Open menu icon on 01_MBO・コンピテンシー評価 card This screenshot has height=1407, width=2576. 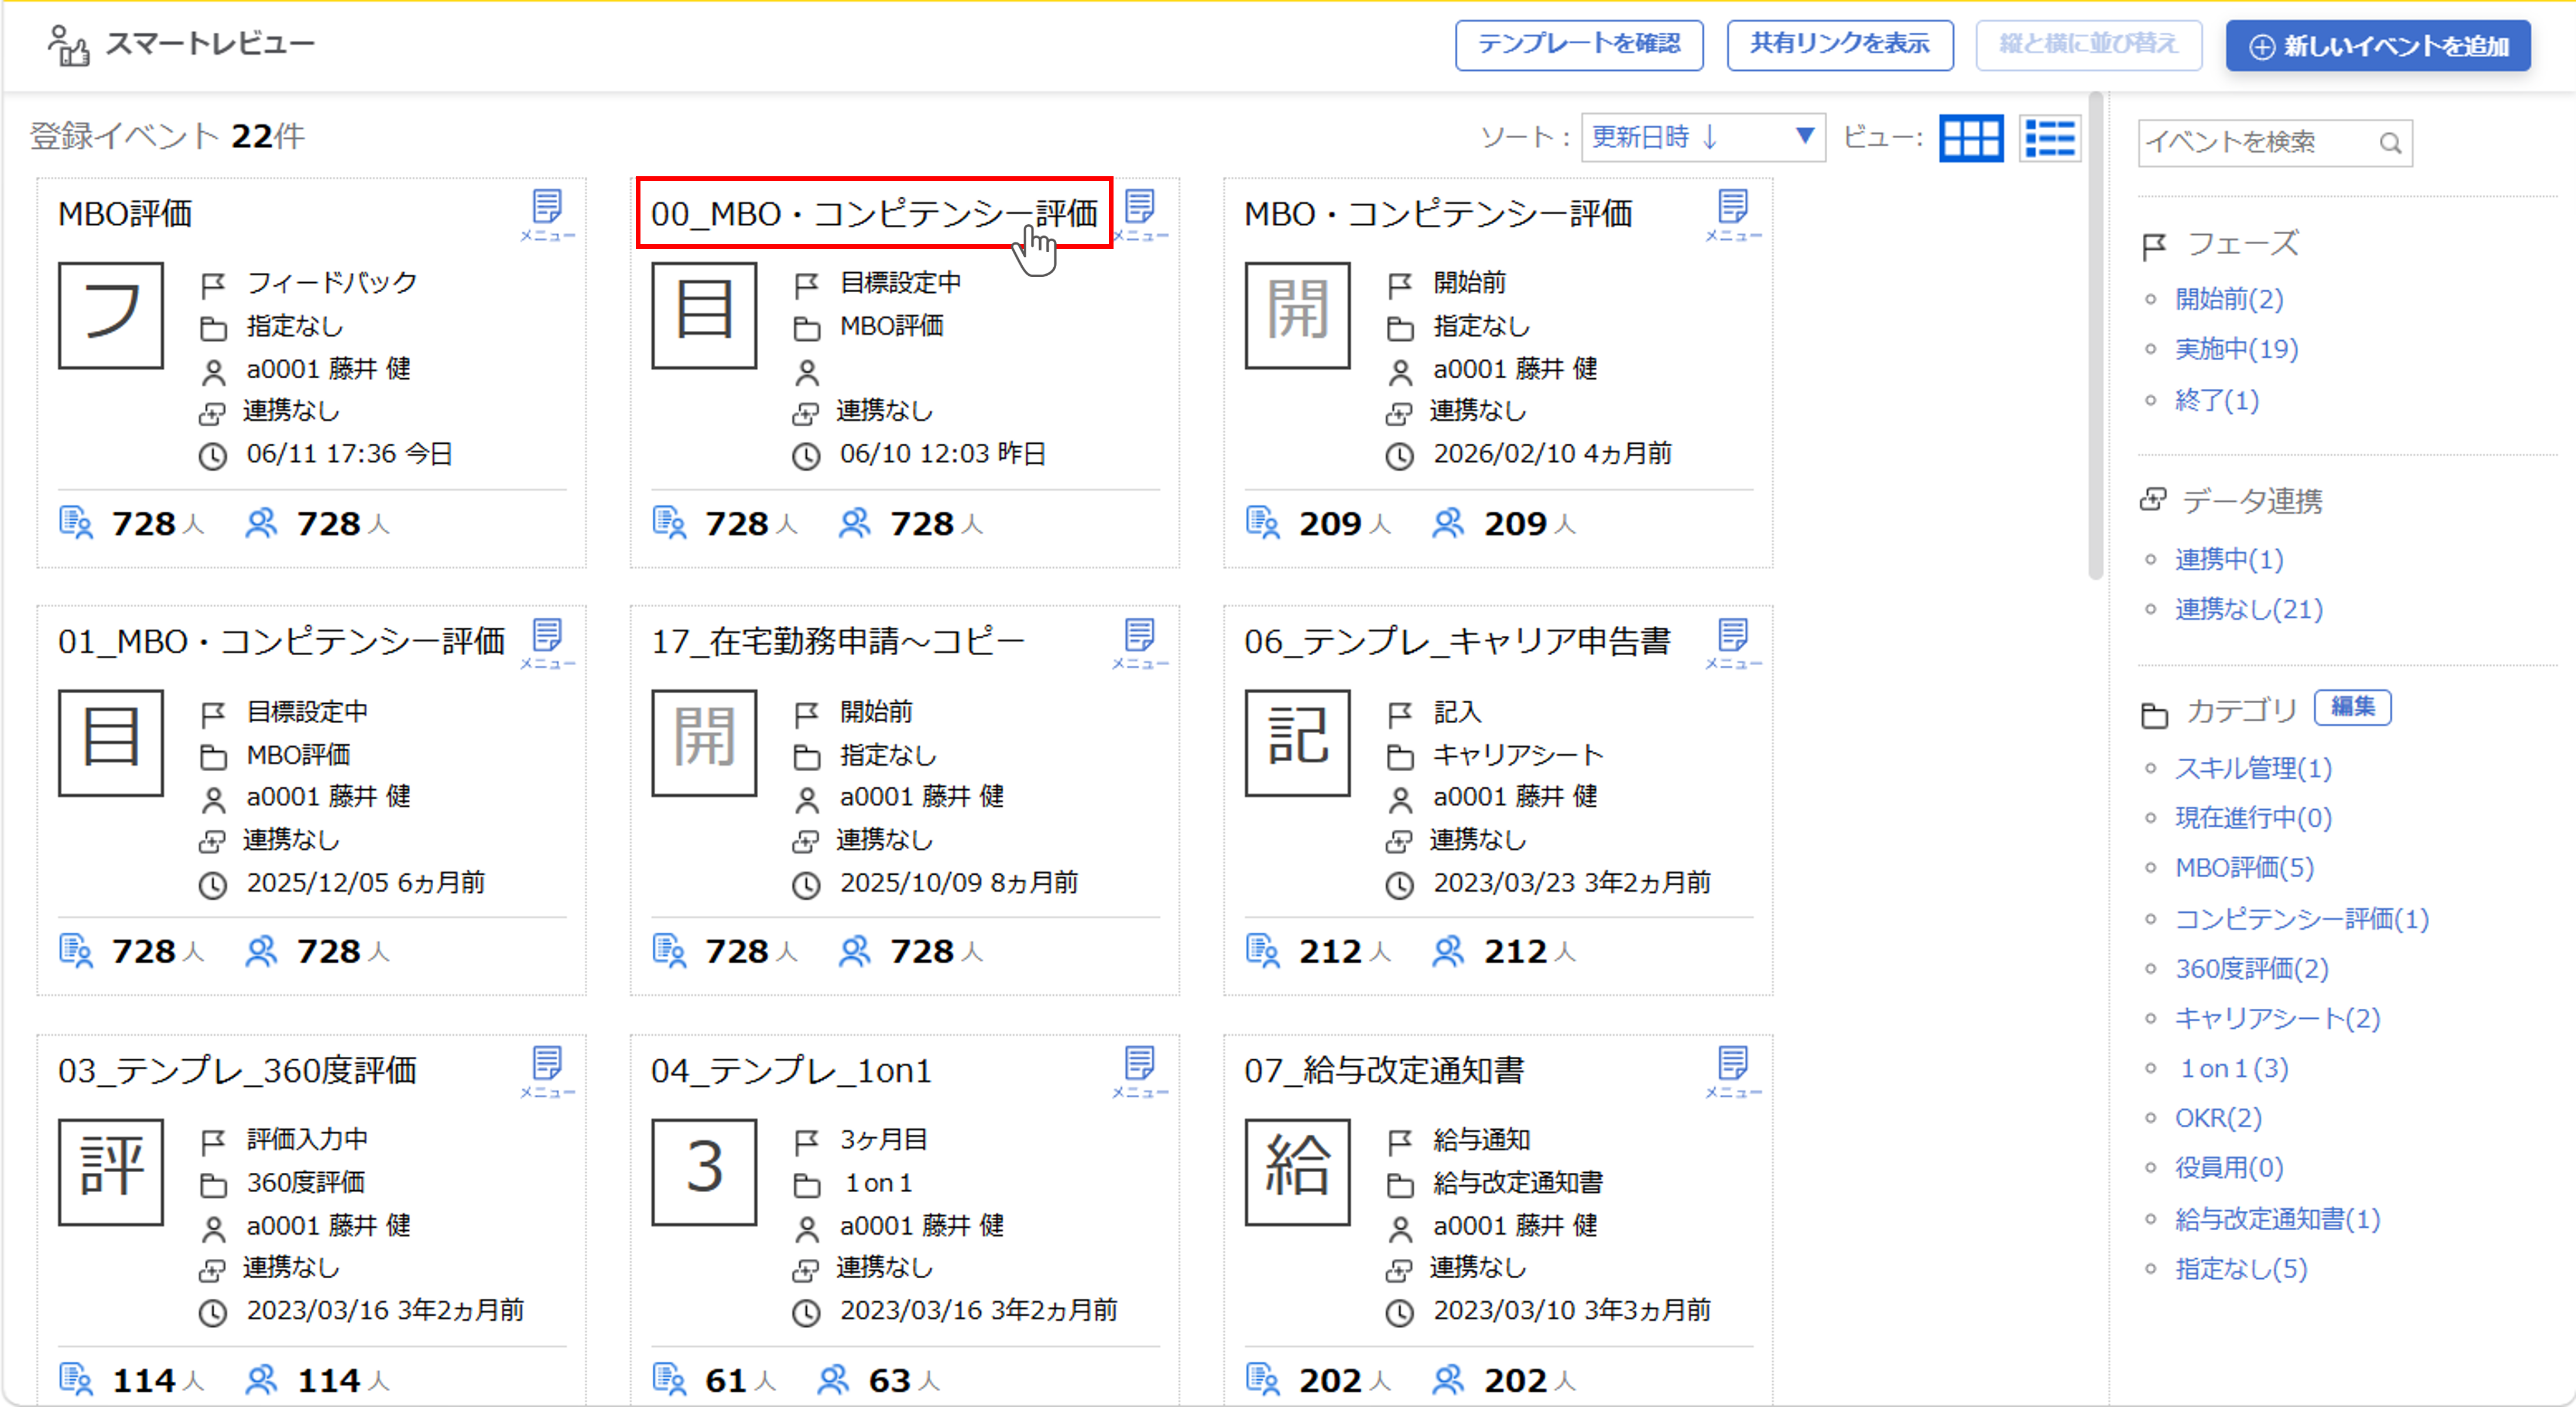(x=547, y=642)
